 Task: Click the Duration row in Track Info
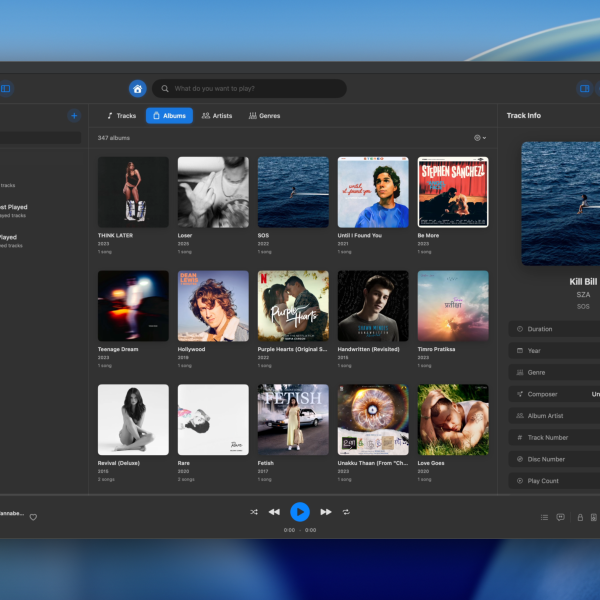tap(554, 329)
